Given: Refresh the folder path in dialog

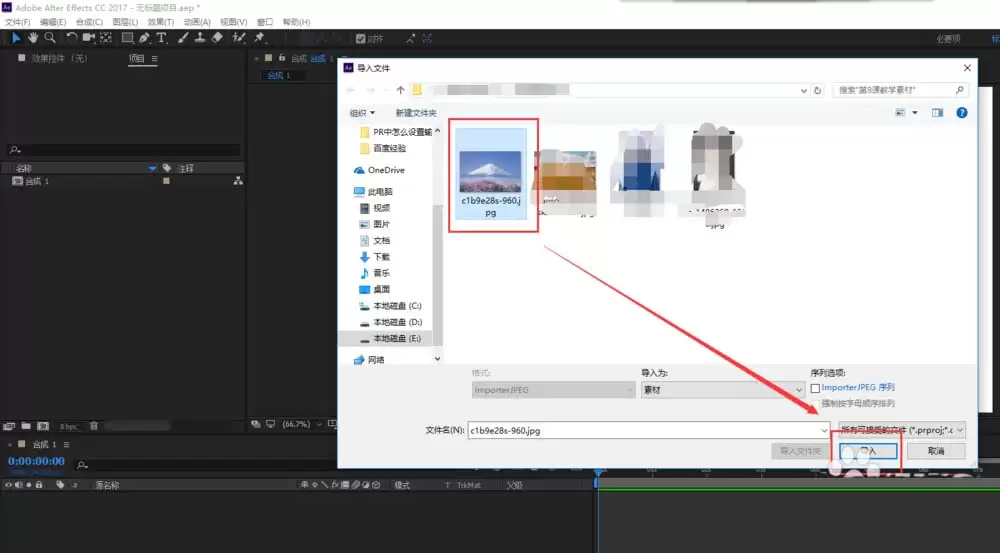Looking at the screenshot, I should pos(818,91).
